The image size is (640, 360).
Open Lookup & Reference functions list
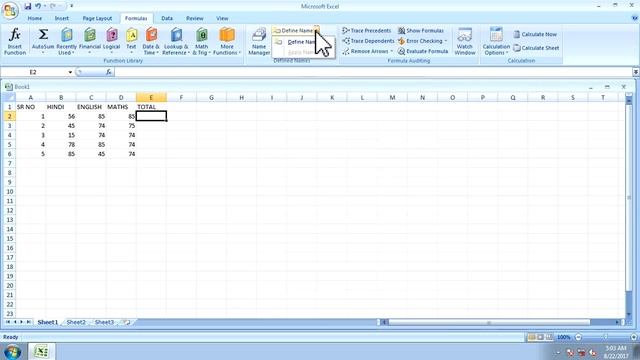point(176,41)
